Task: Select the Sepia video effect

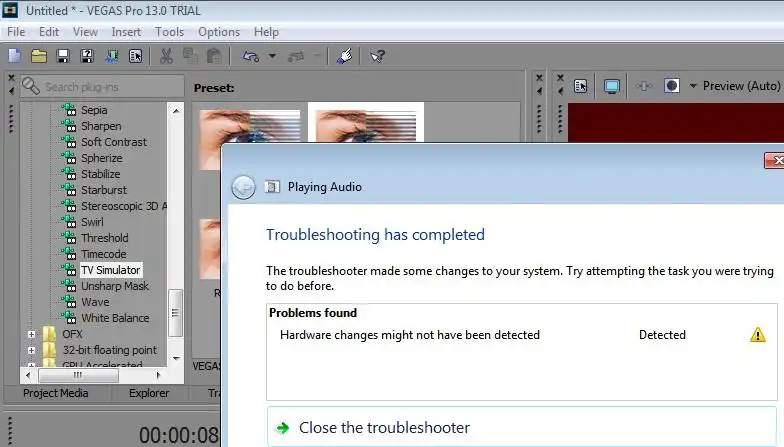Action: (94, 110)
